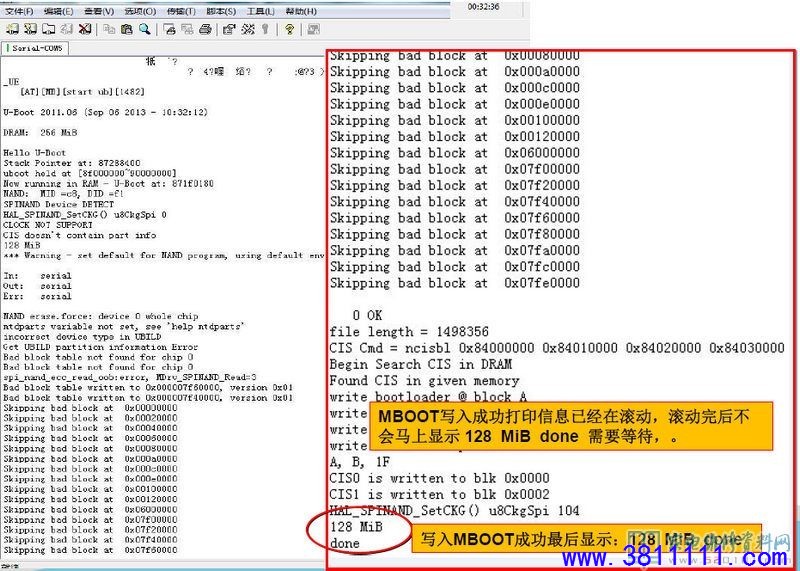Select the Serial-COM5 session tab
The width and height of the screenshot is (800, 571).
[35, 48]
